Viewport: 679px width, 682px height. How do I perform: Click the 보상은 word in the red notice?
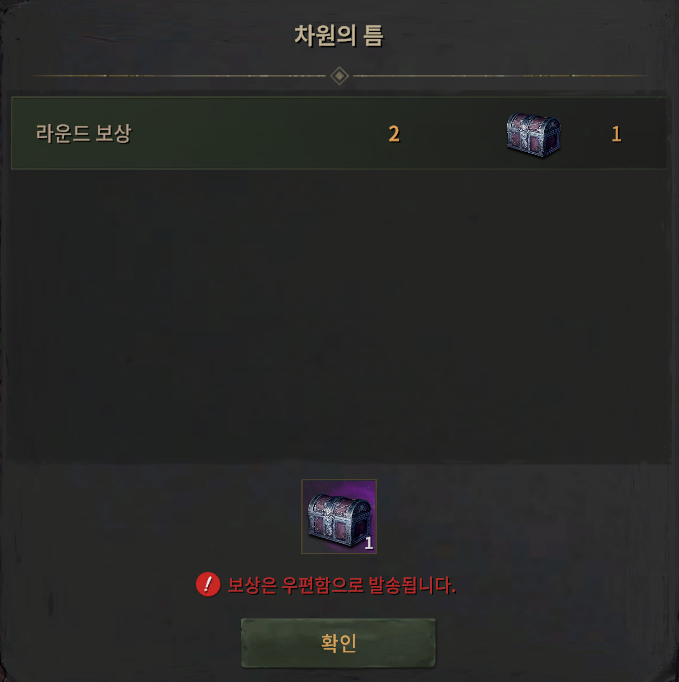coord(252,585)
